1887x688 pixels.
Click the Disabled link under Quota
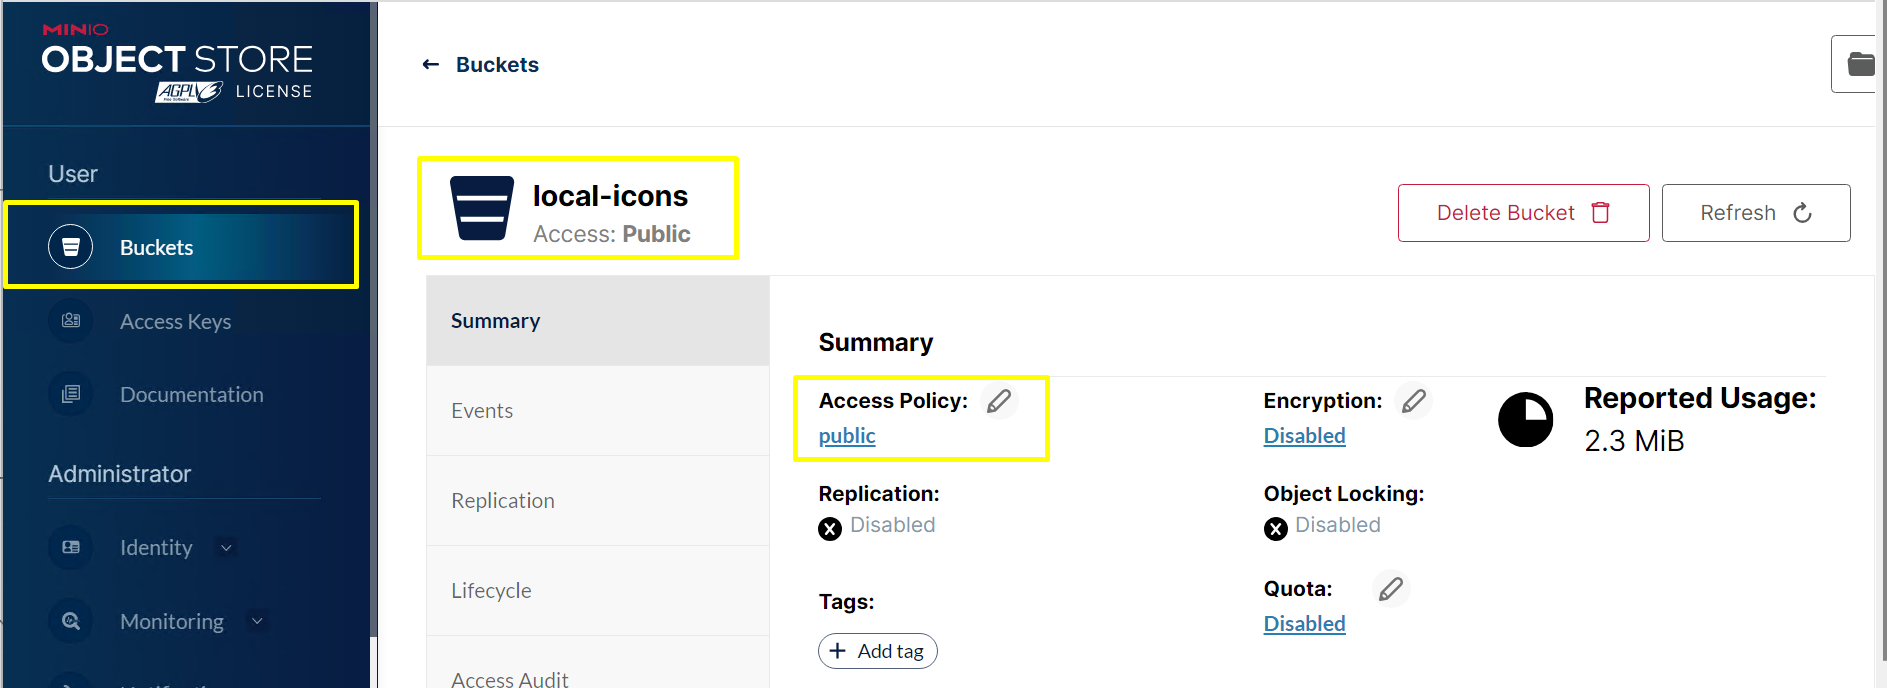click(x=1304, y=624)
